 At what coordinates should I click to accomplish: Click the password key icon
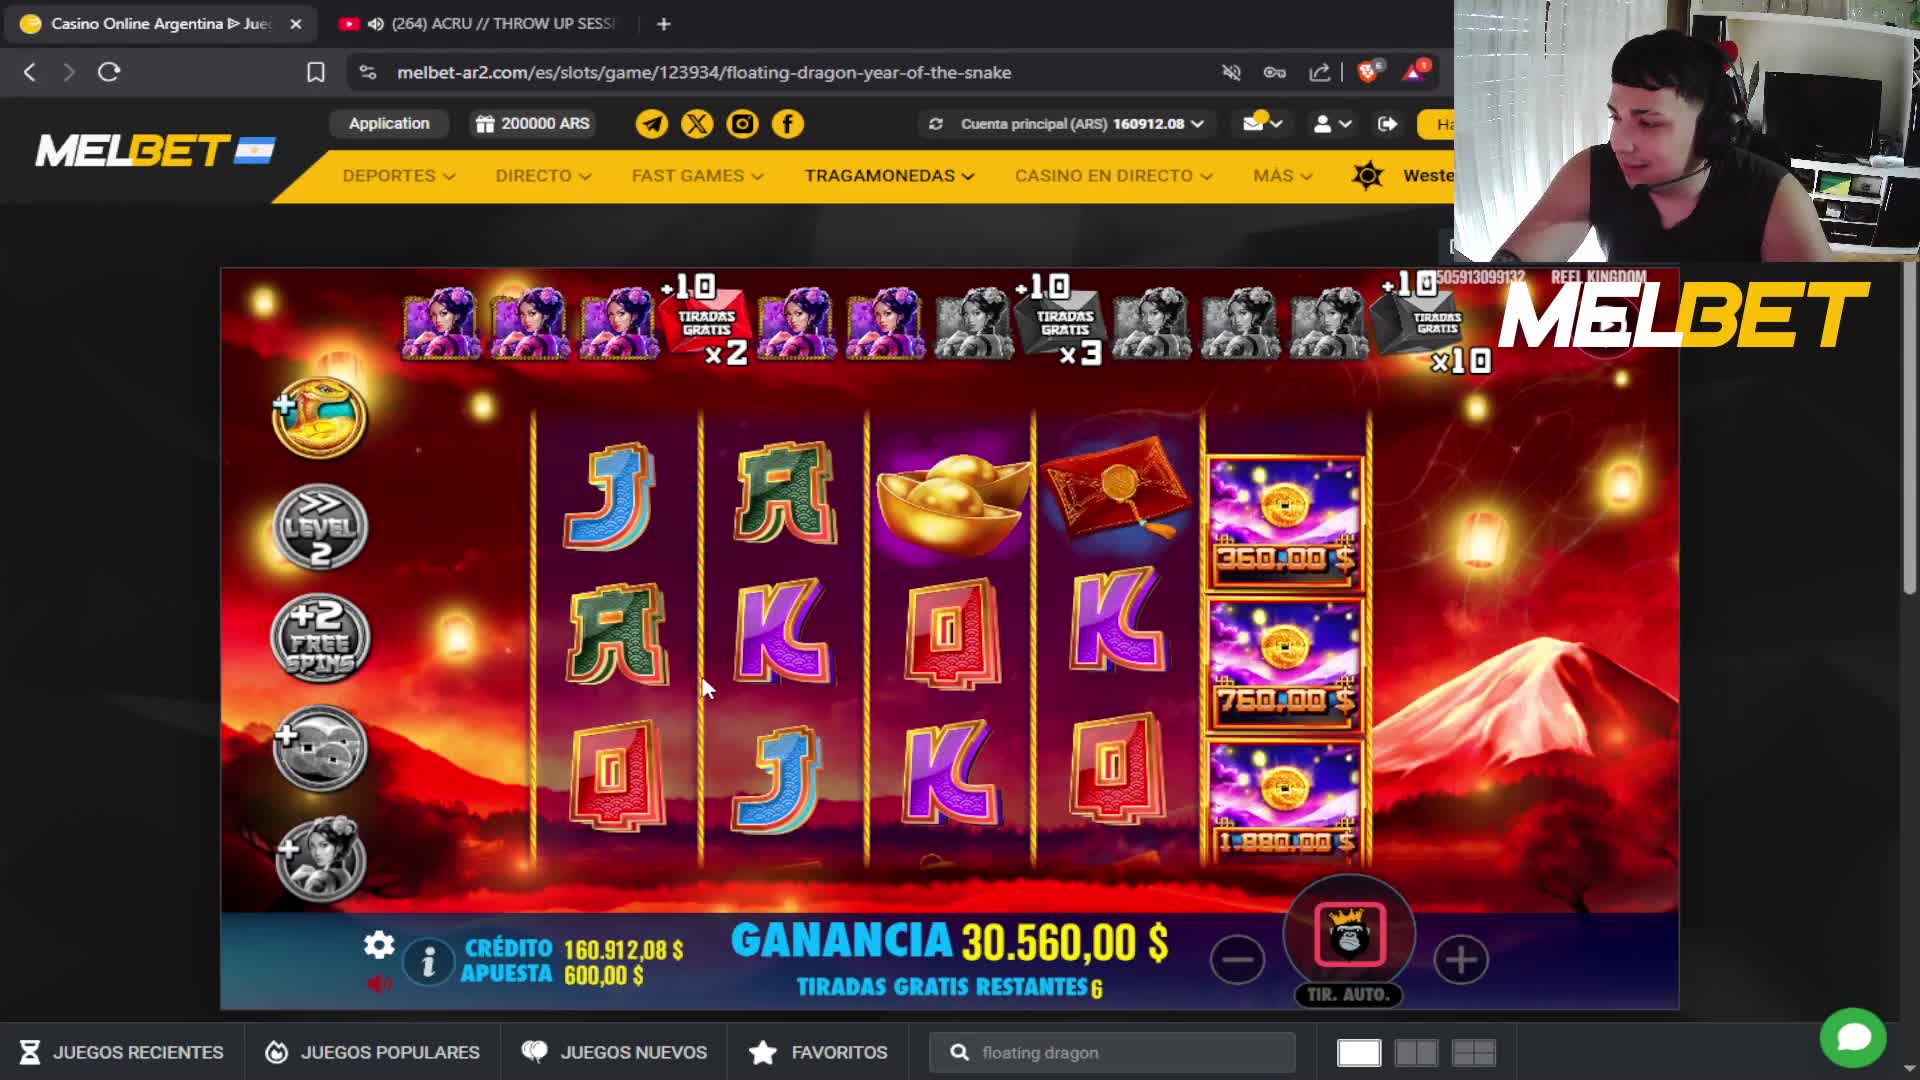[1275, 72]
